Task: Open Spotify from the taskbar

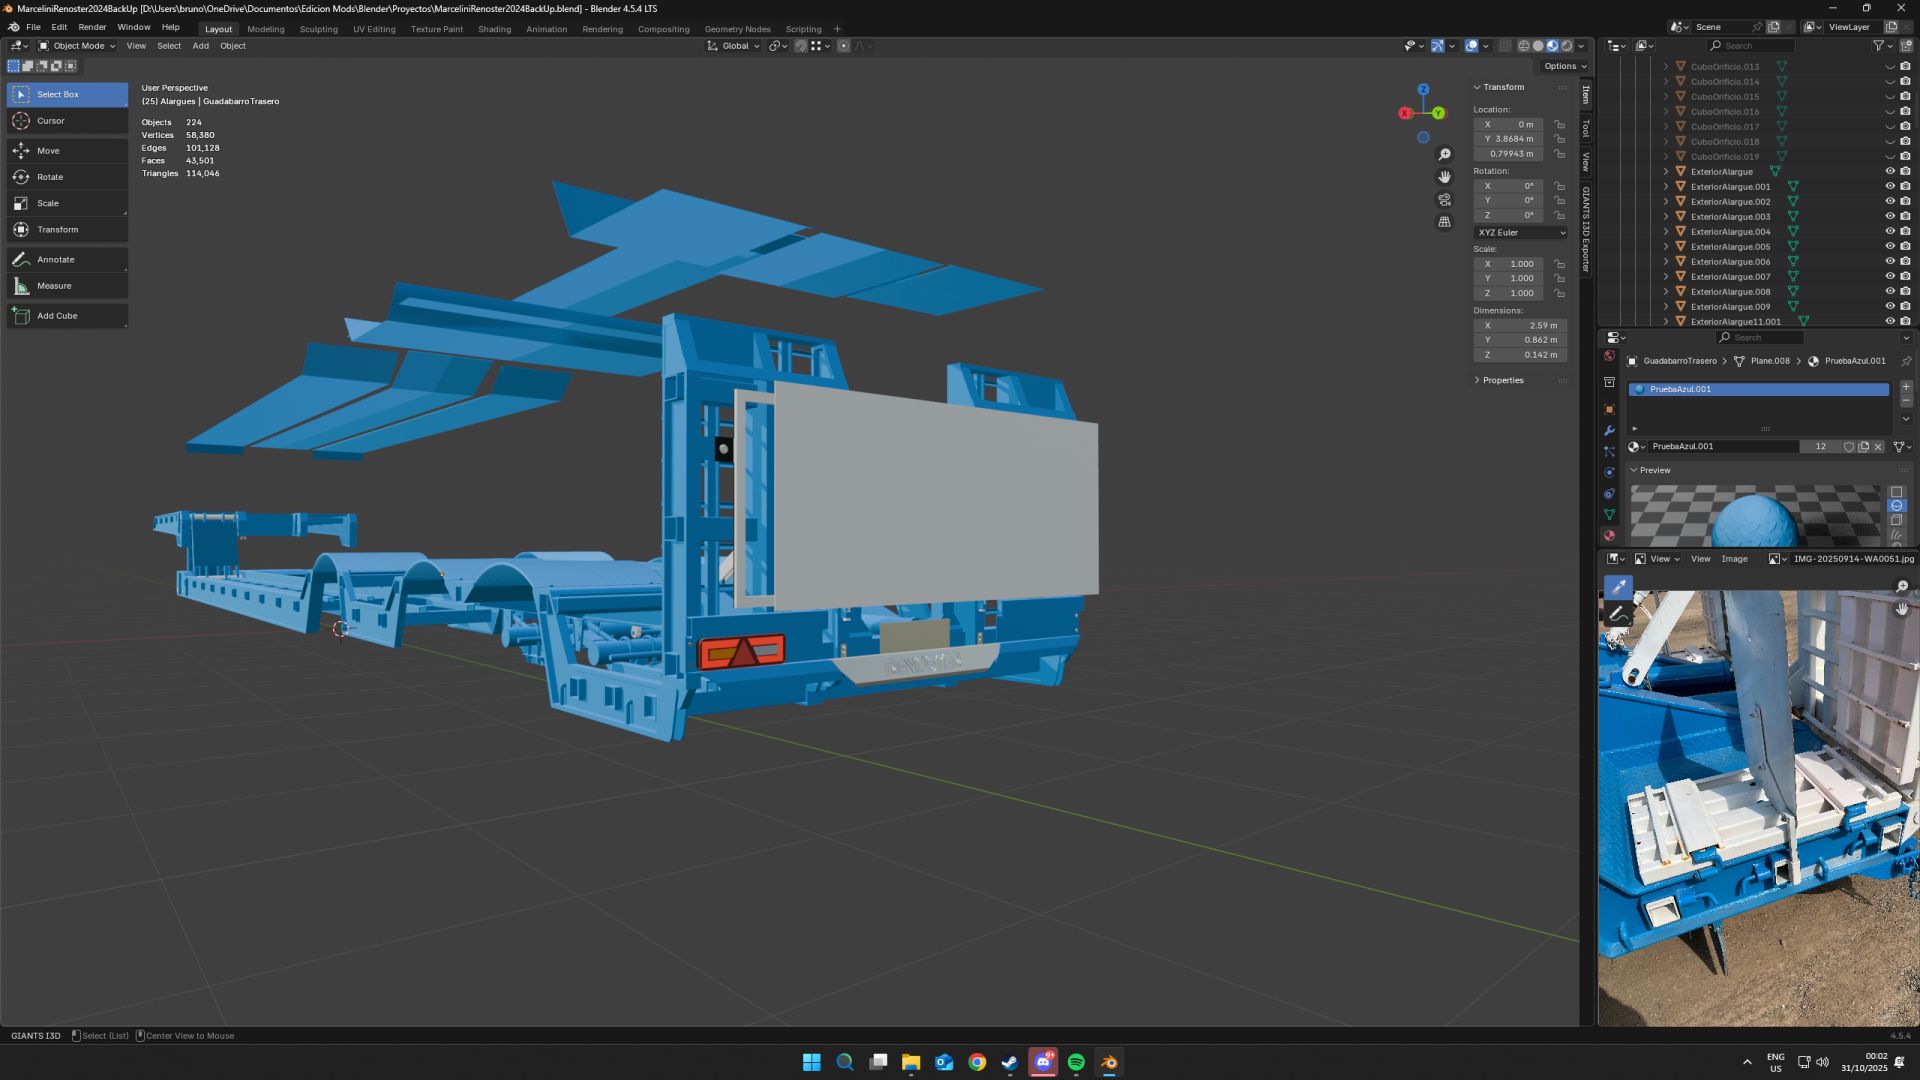Action: pos(1076,1062)
